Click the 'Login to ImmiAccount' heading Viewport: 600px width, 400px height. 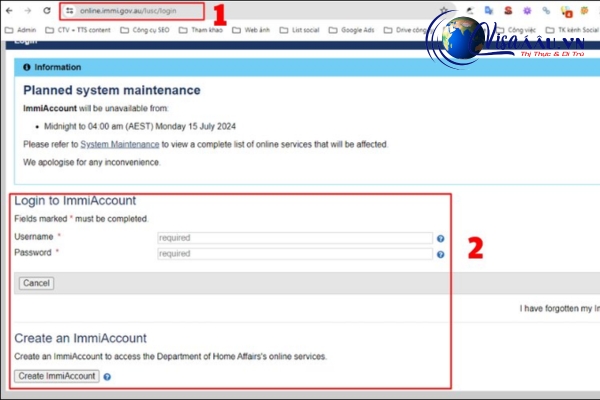[75, 201]
